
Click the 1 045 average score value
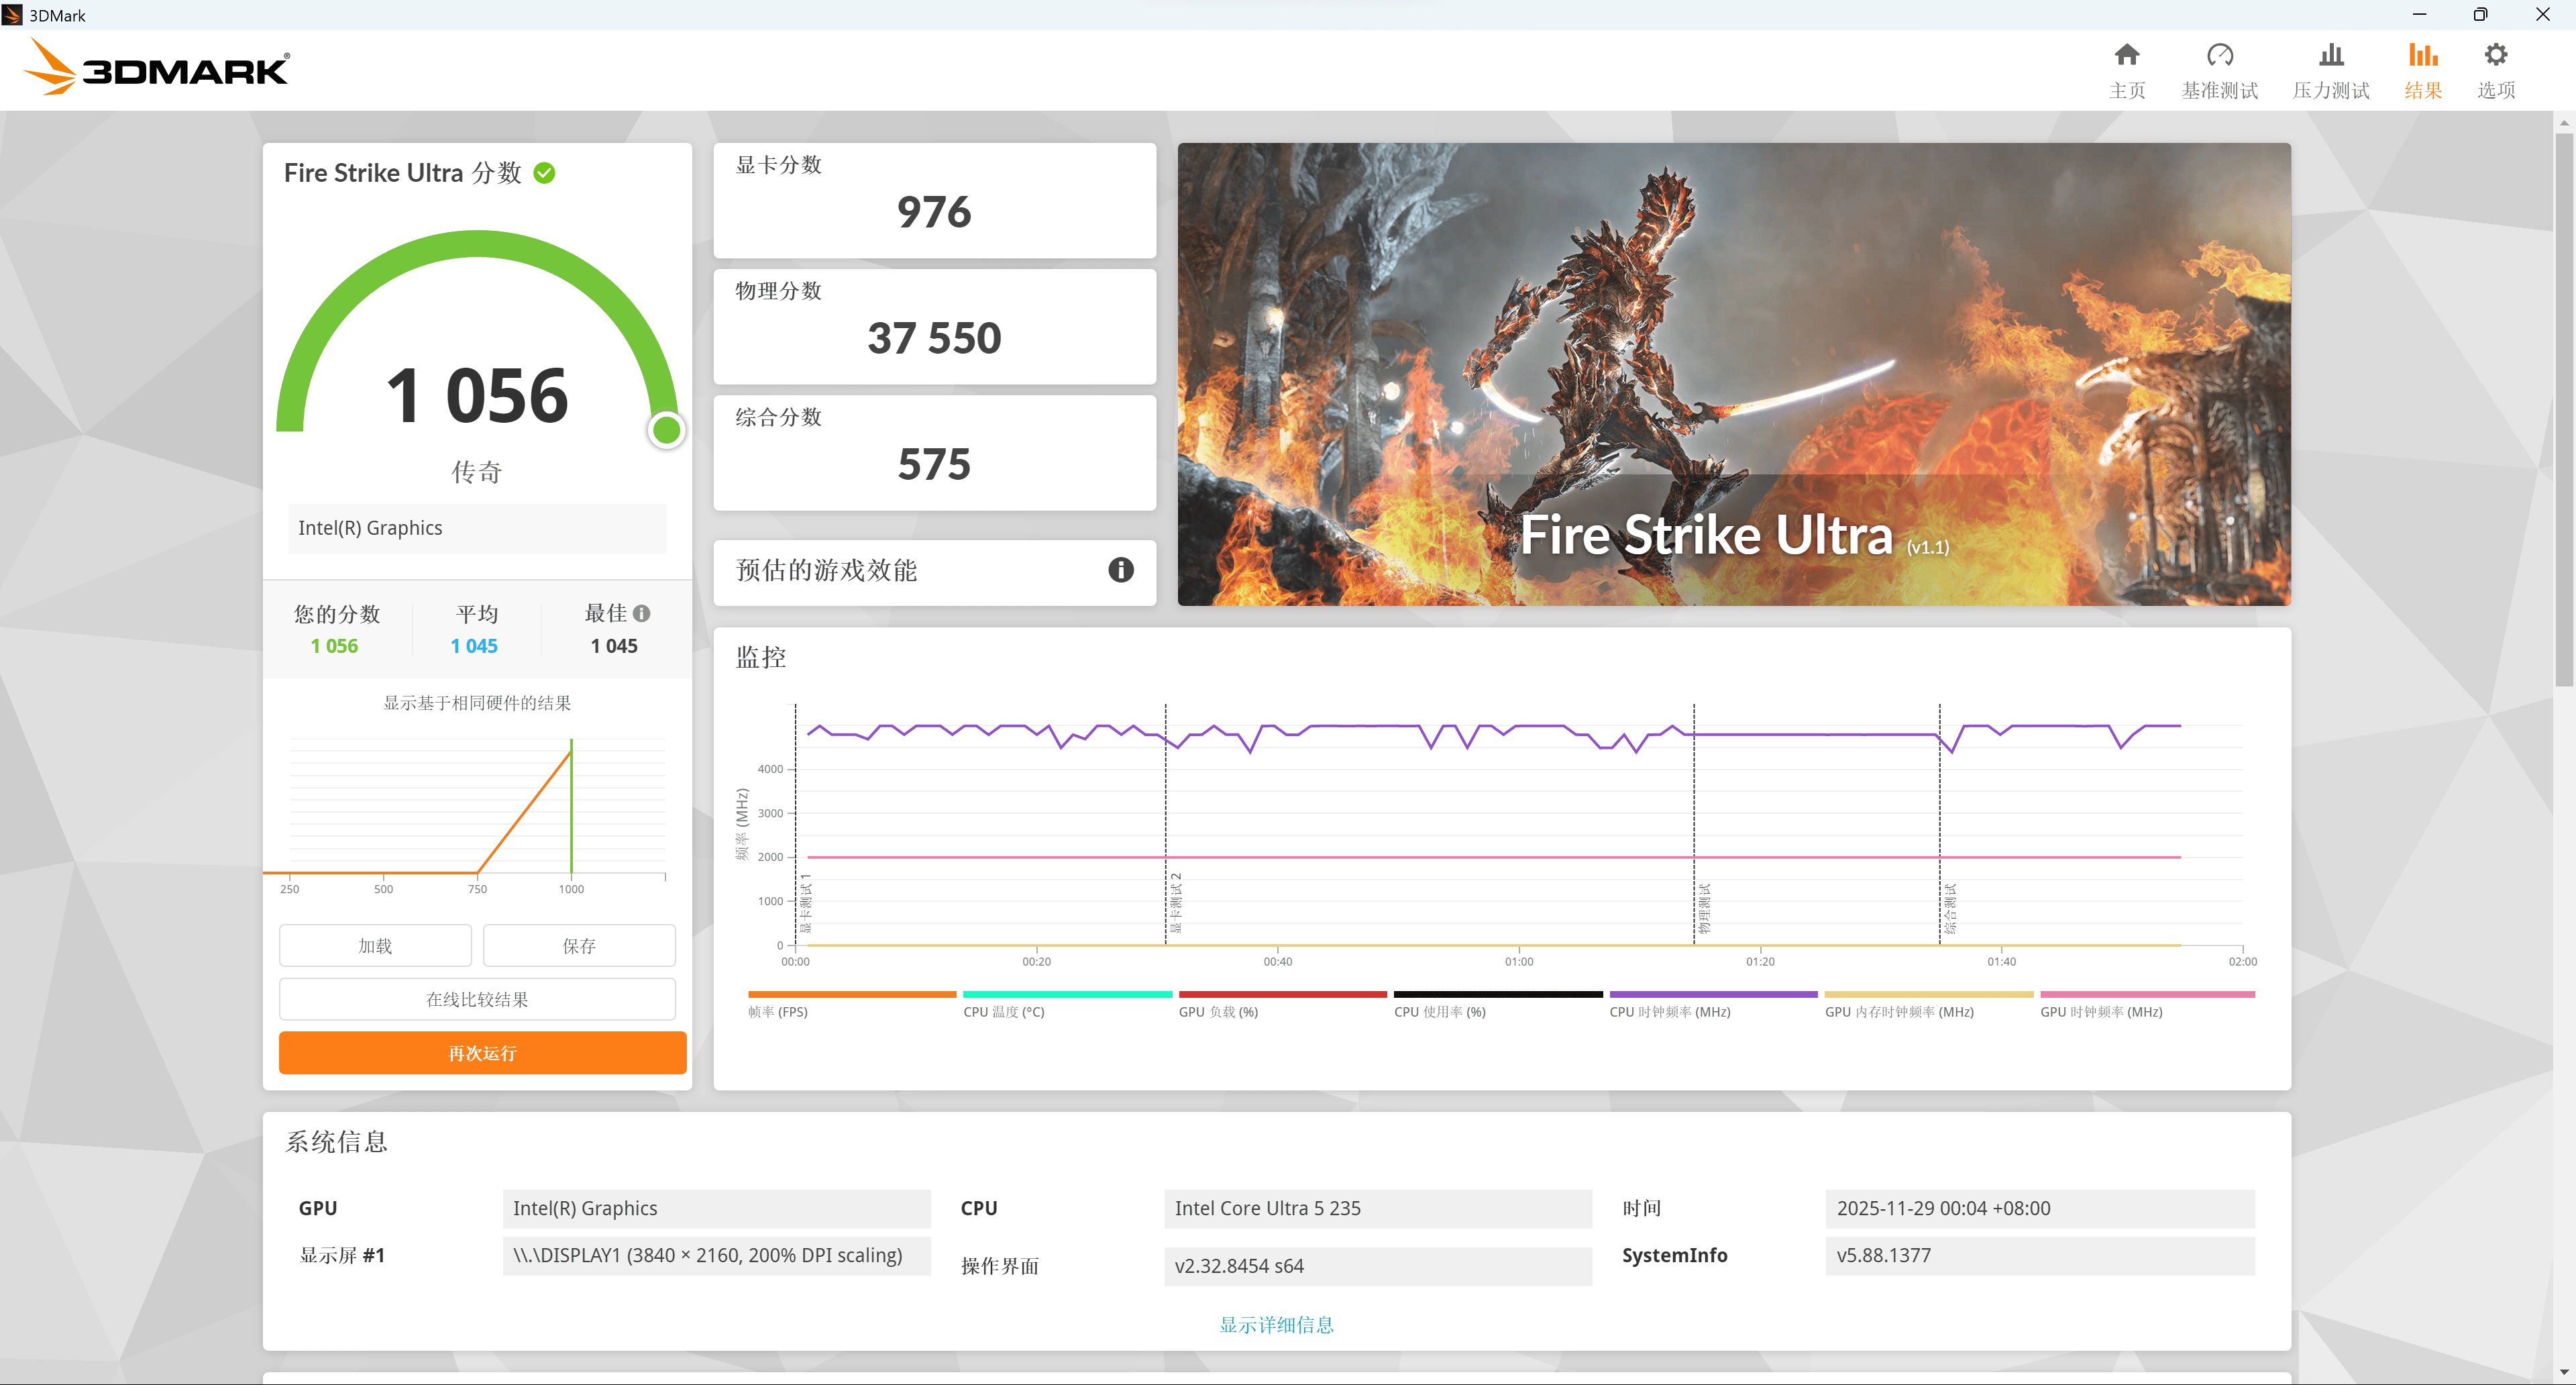pos(474,645)
